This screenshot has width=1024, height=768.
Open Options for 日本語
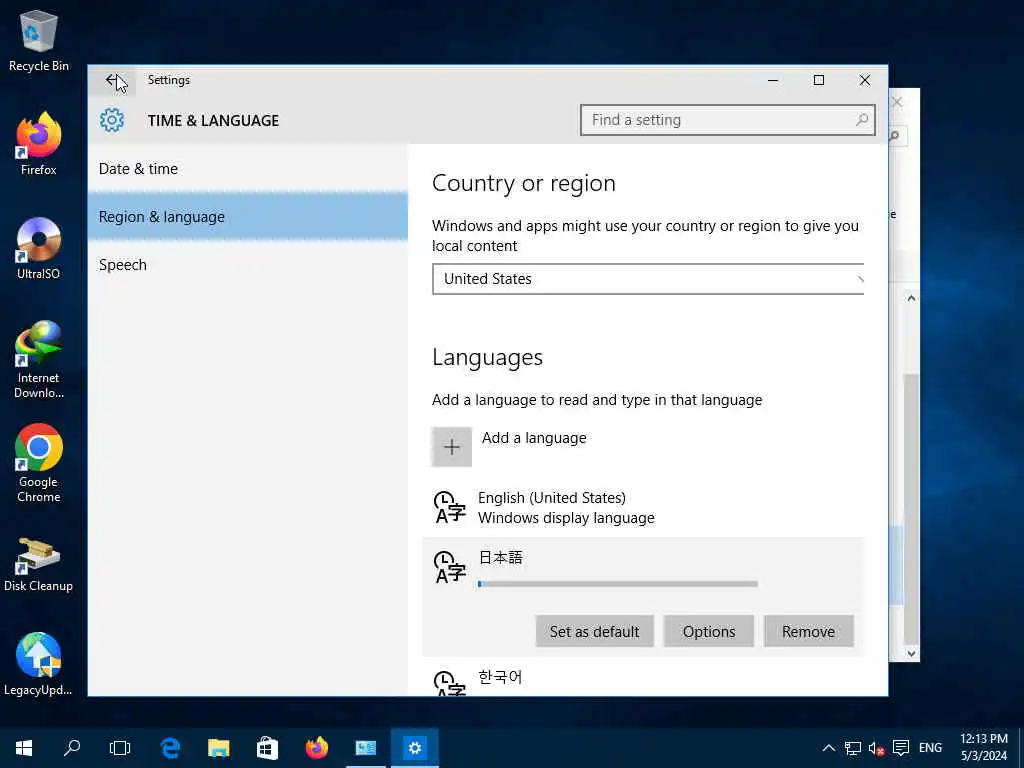point(709,632)
